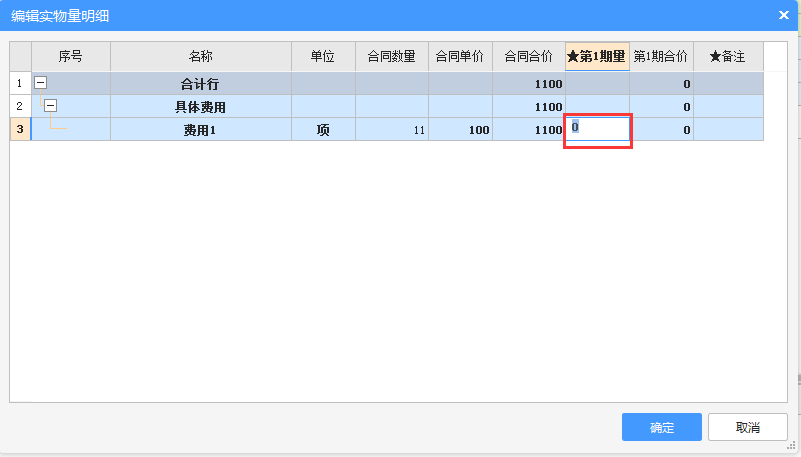This screenshot has height=457, width=801.
Task: Click the 取消 button
Action: pos(747,427)
